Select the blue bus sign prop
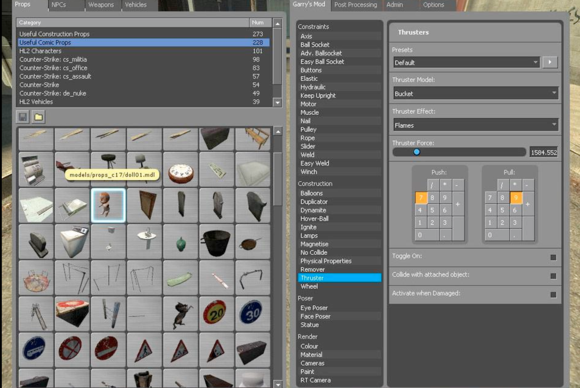The height and width of the screenshot is (388, 580). point(36,350)
